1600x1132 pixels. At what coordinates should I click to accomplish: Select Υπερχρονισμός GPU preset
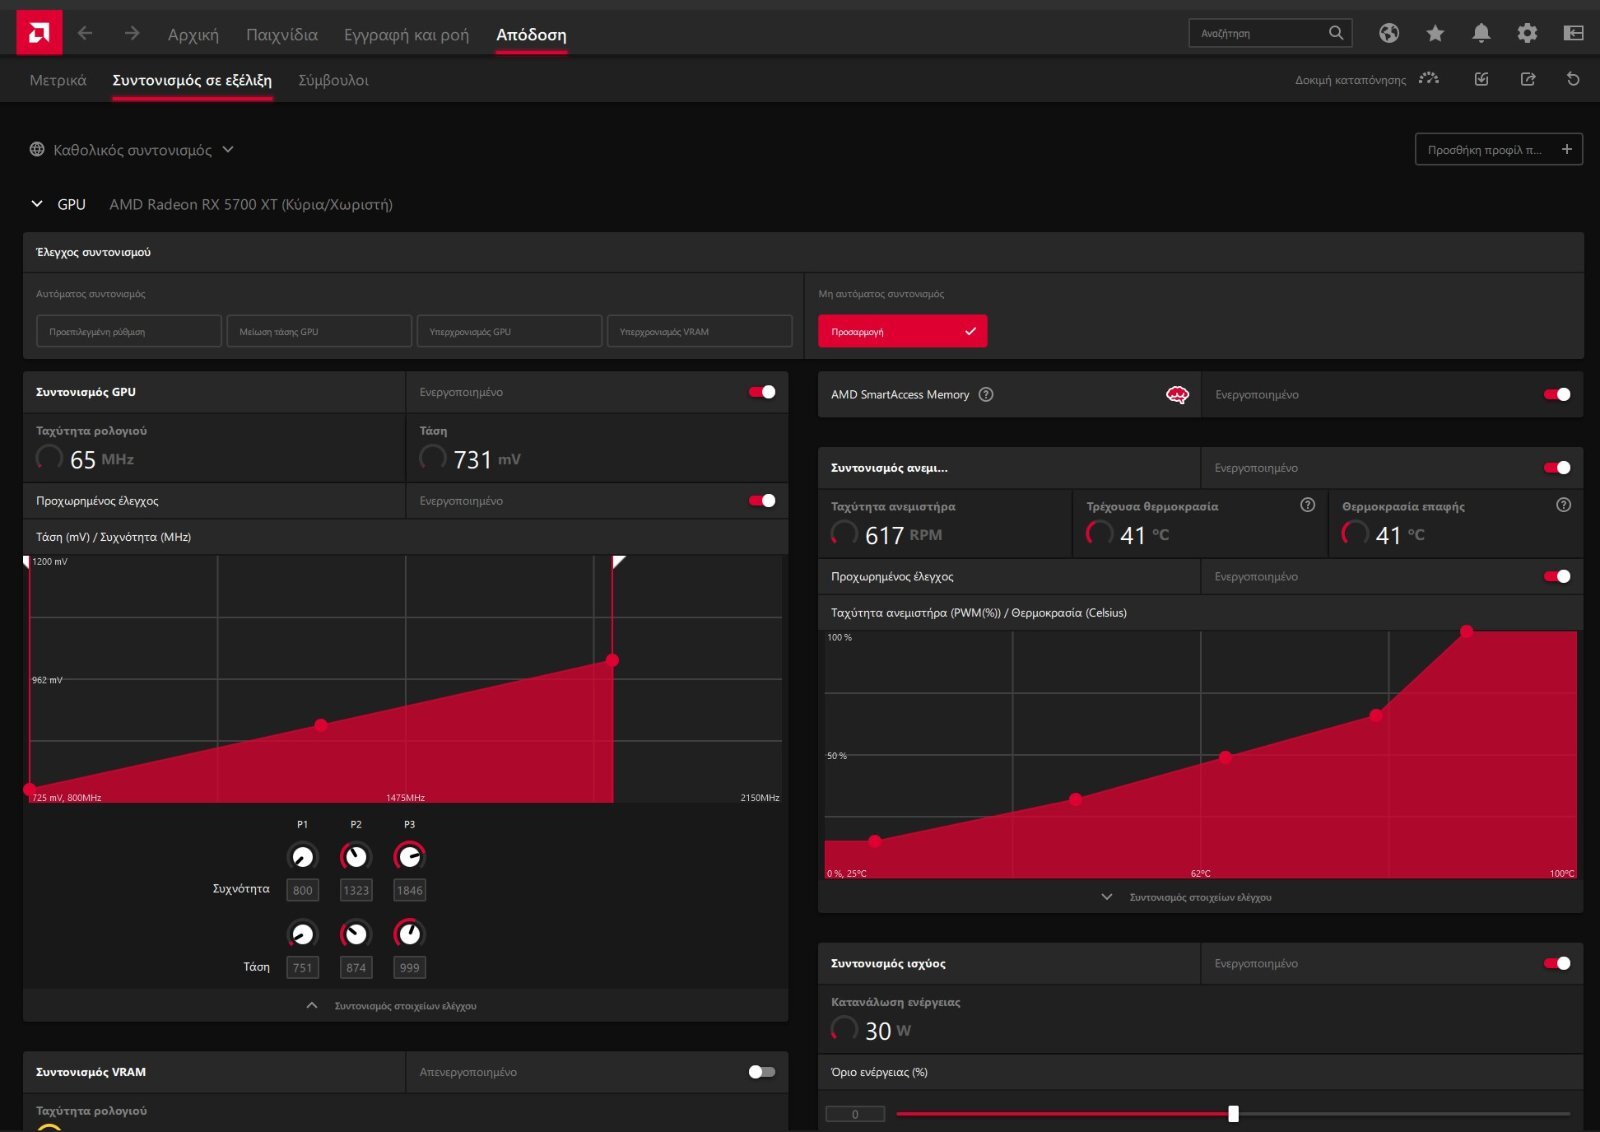pyautogui.click(x=509, y=331)
